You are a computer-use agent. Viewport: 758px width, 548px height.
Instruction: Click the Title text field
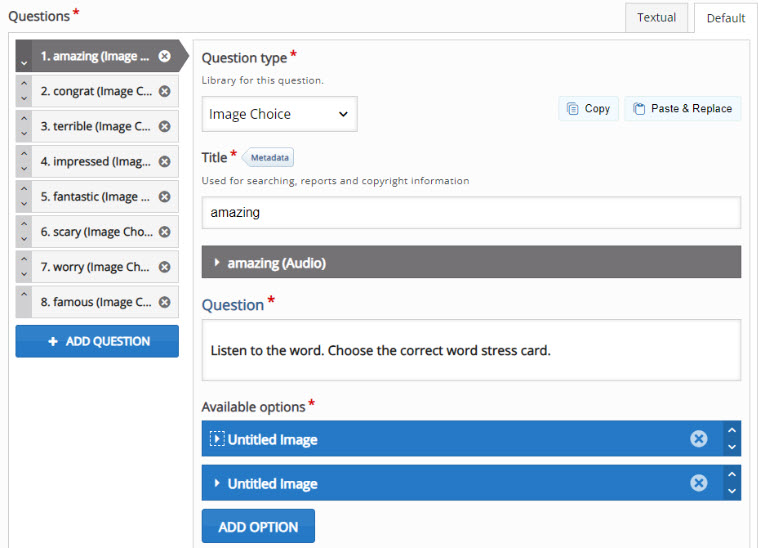[470, 212]
